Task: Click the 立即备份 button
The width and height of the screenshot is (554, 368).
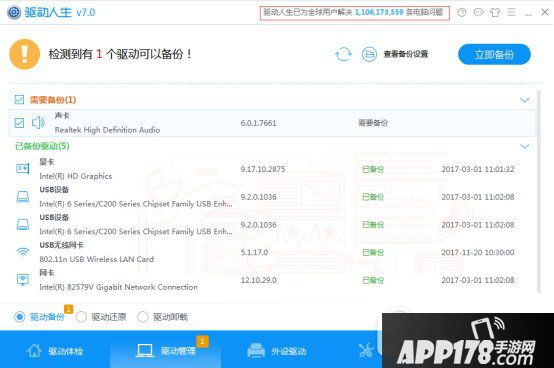Action: (494, 54)
